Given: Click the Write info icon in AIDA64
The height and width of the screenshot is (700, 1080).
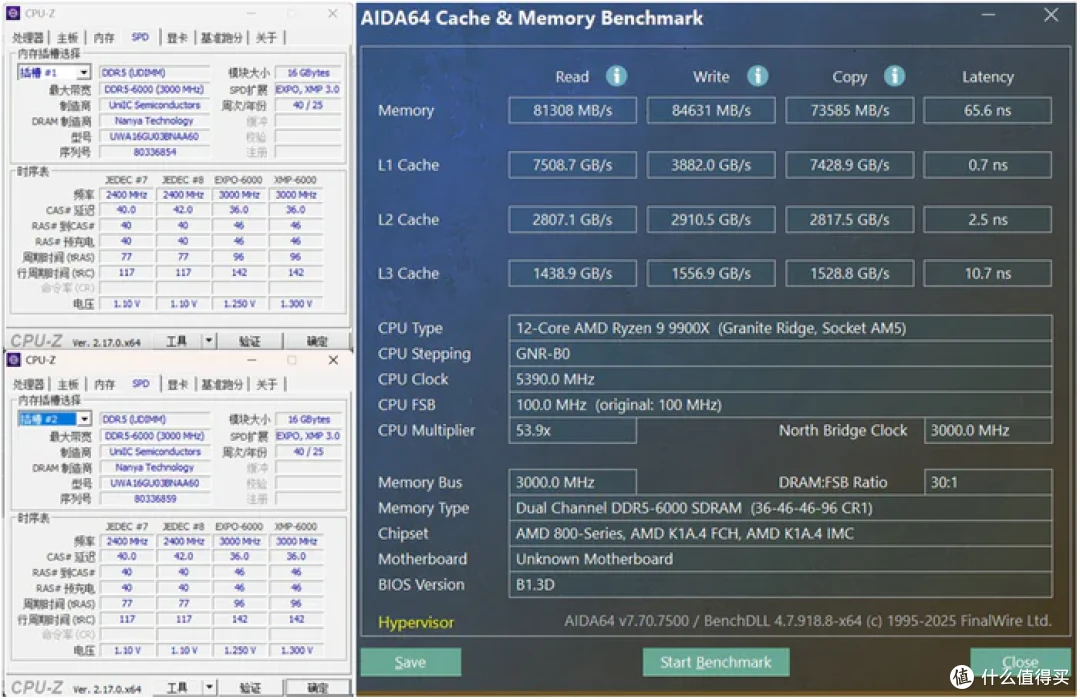Looking at the screenshot, I should point(757,76).
